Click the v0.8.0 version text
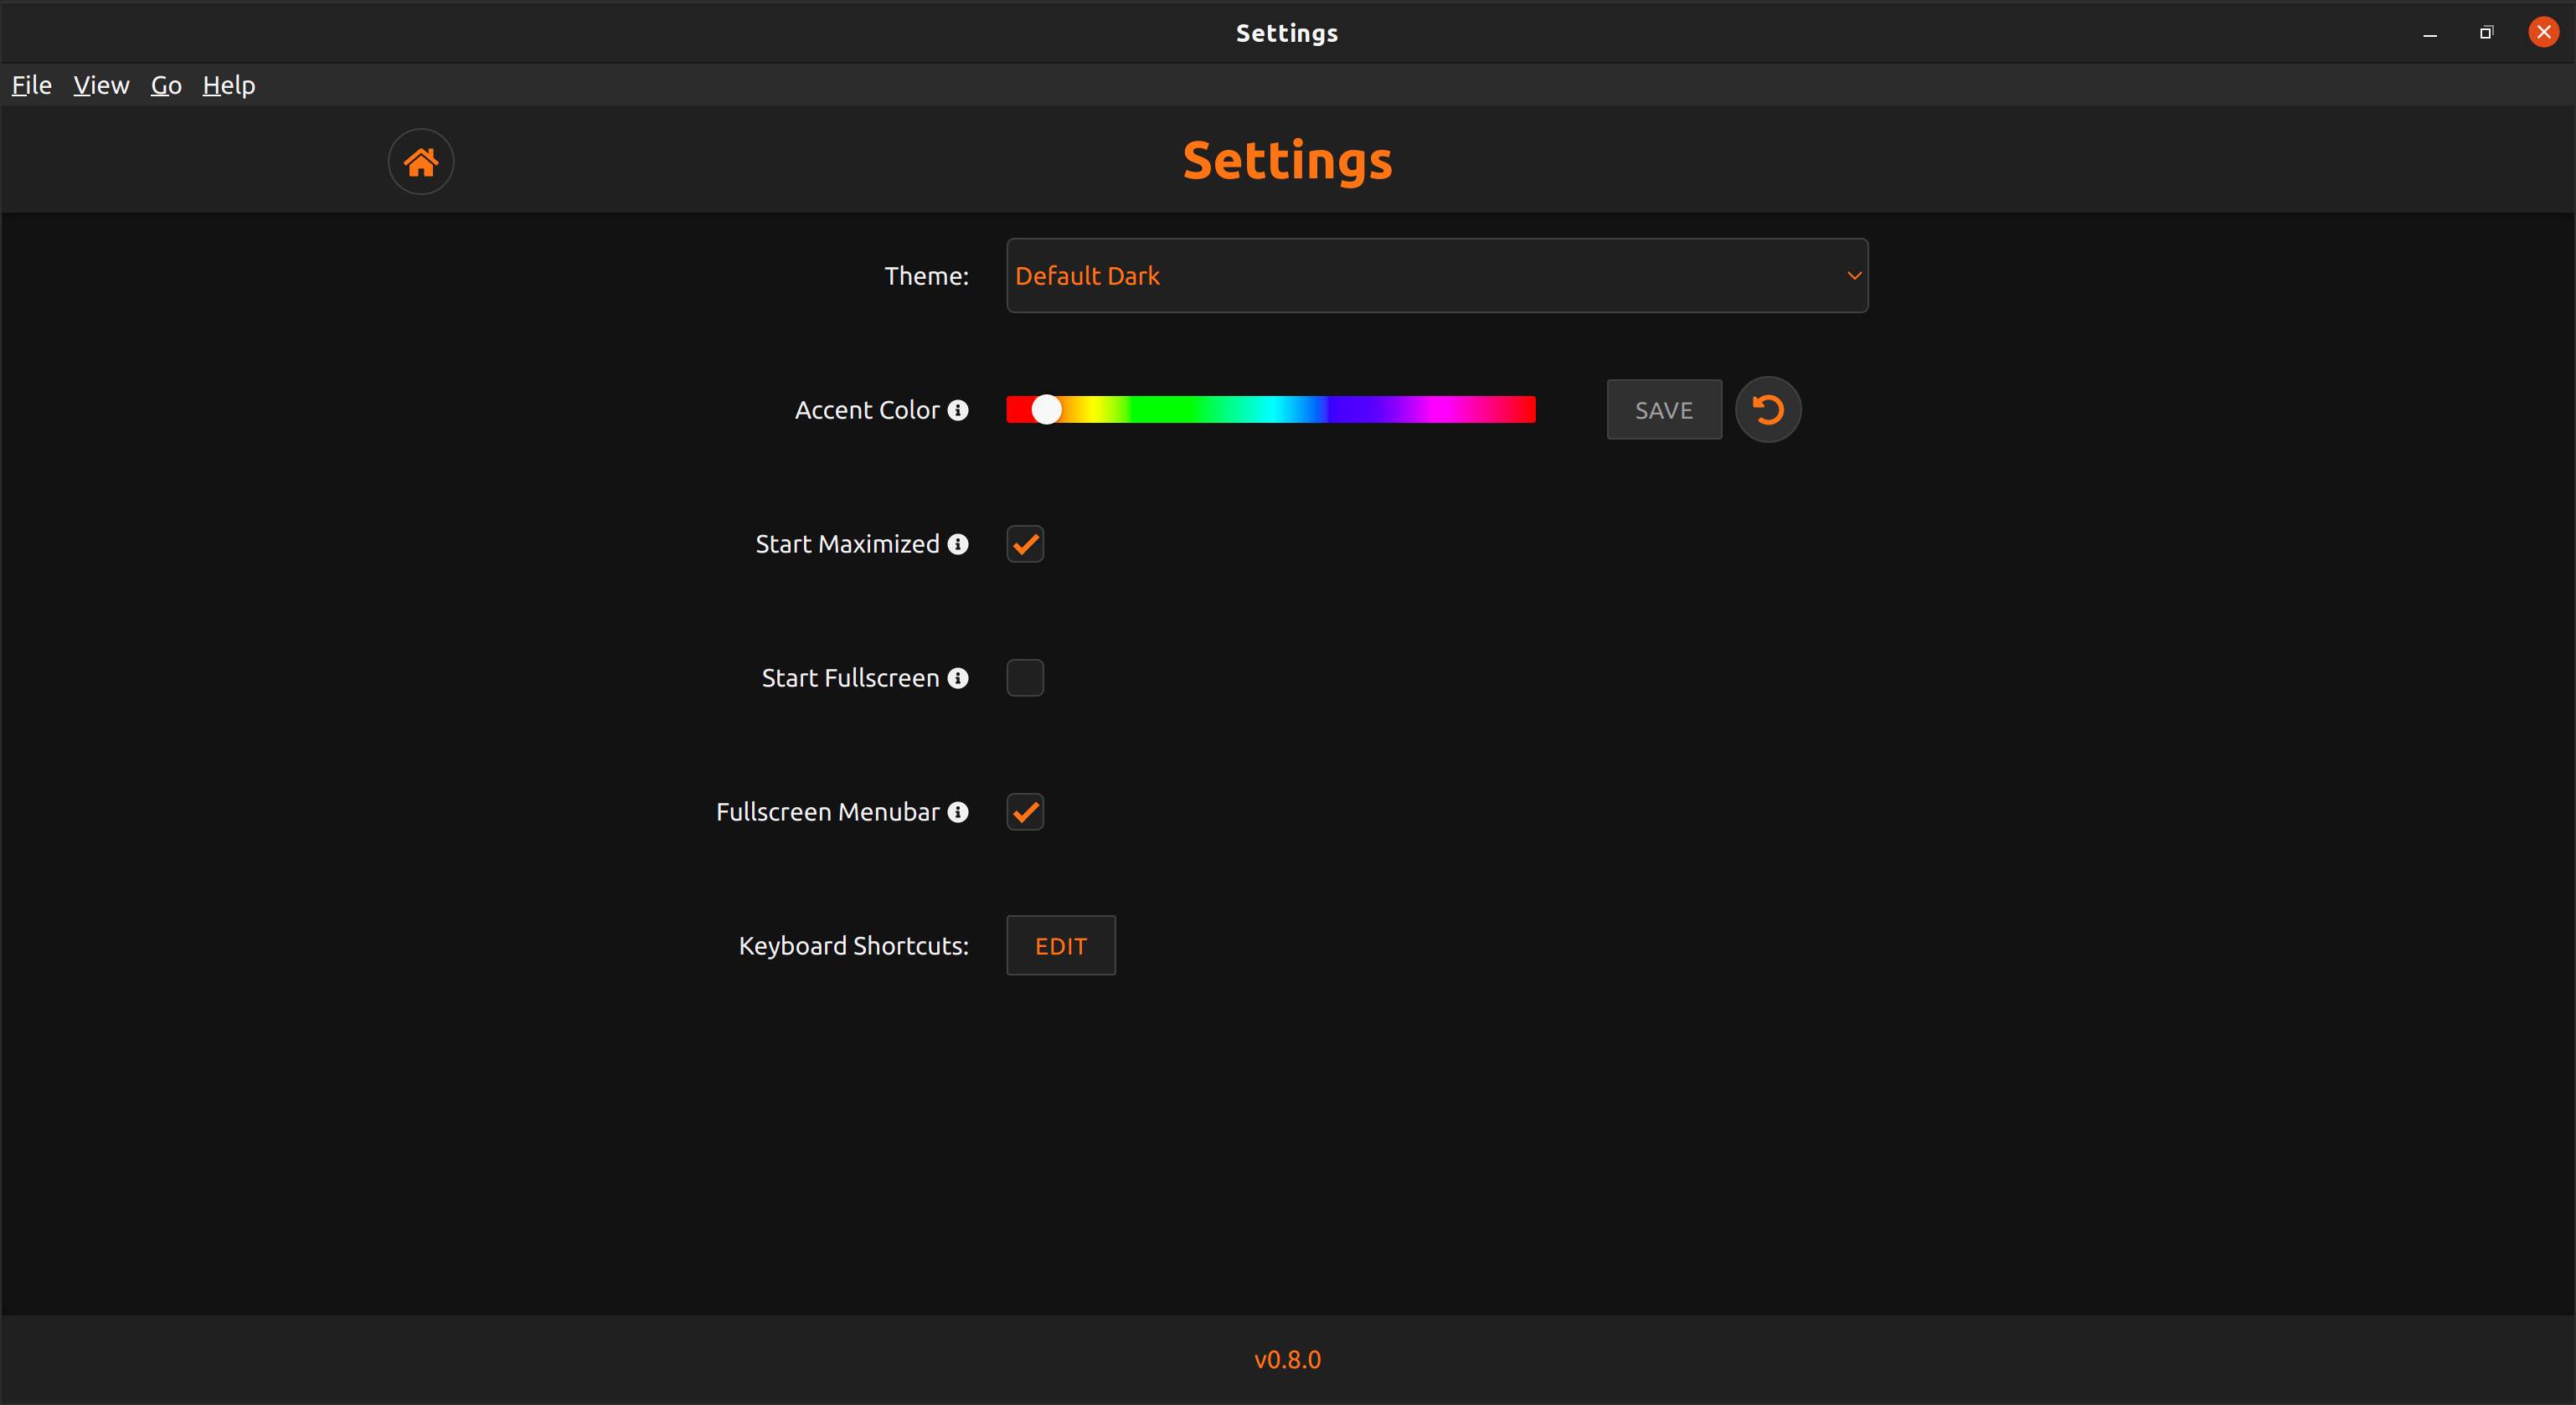 [x=1287, y=1359]
